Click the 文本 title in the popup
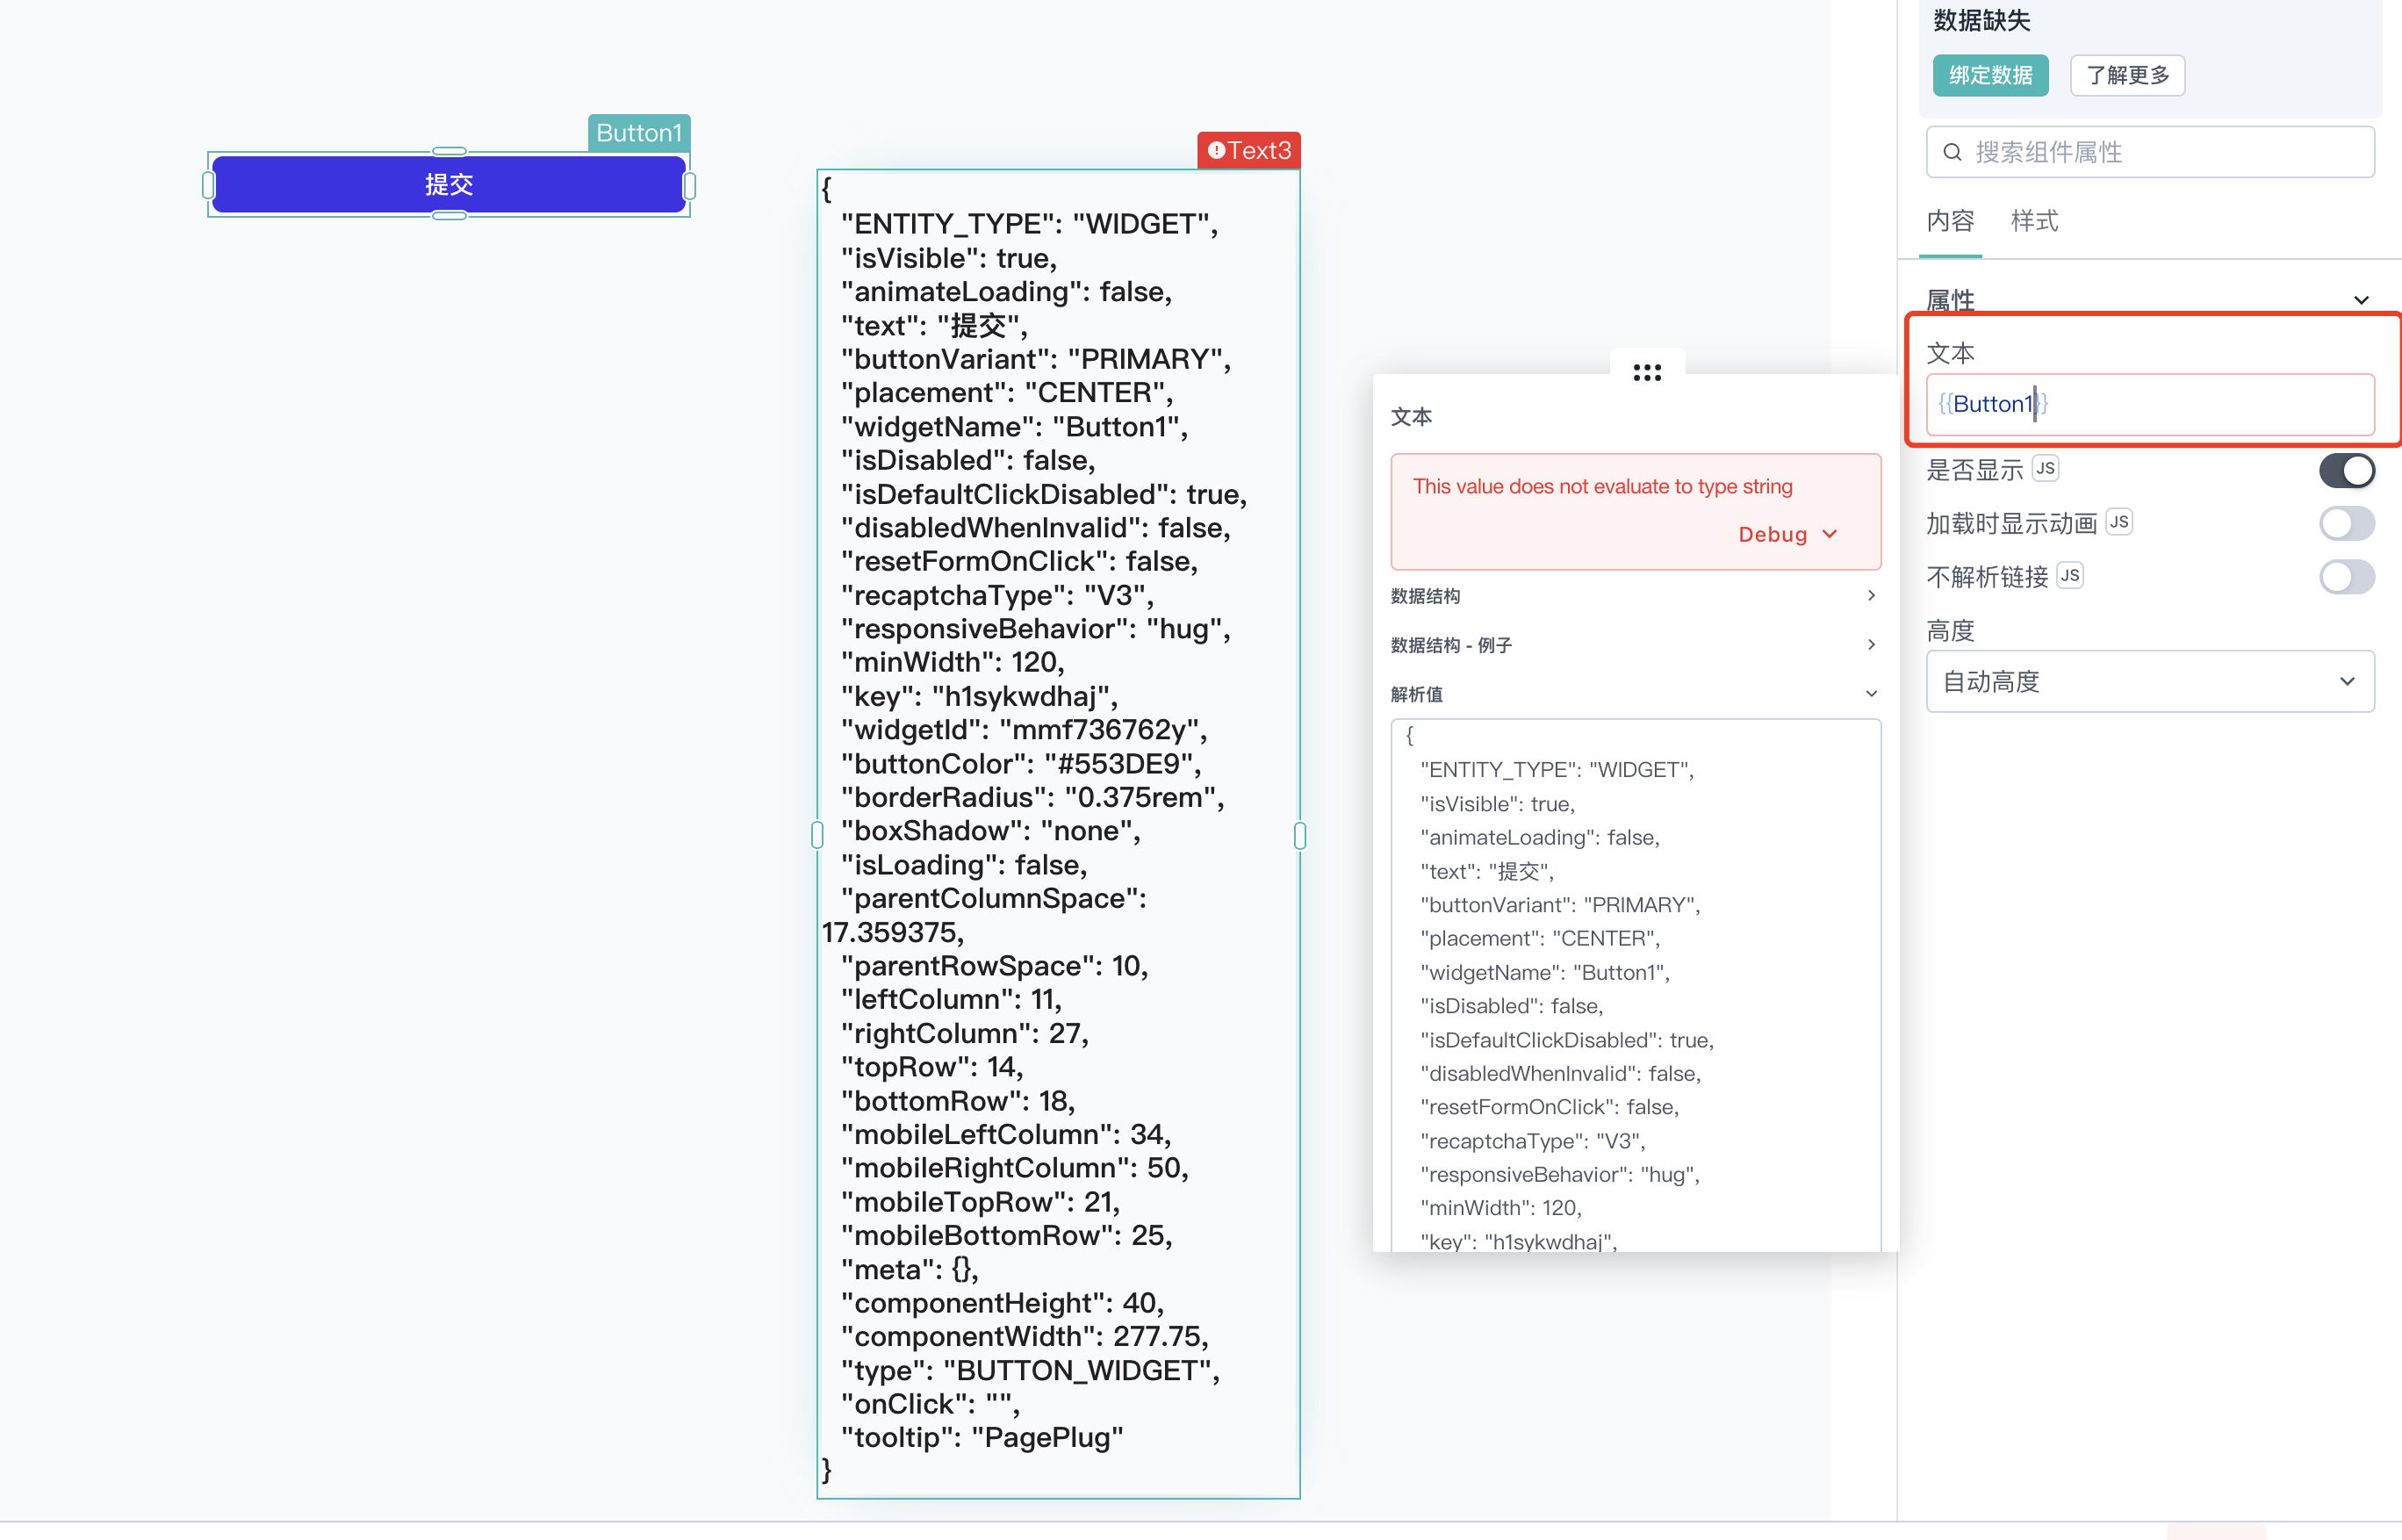Viewport: 2402px width, 1540px height. (1411, 417)
